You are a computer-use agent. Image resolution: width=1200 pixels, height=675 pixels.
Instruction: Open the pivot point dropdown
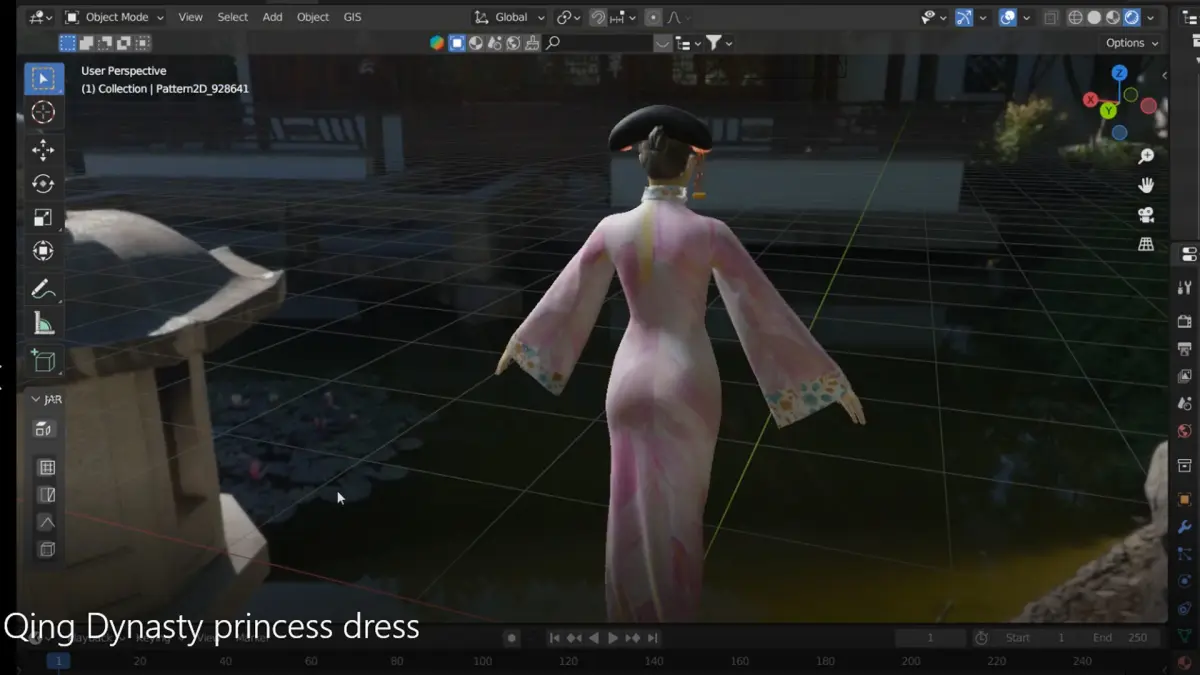(x=569, y=17)
